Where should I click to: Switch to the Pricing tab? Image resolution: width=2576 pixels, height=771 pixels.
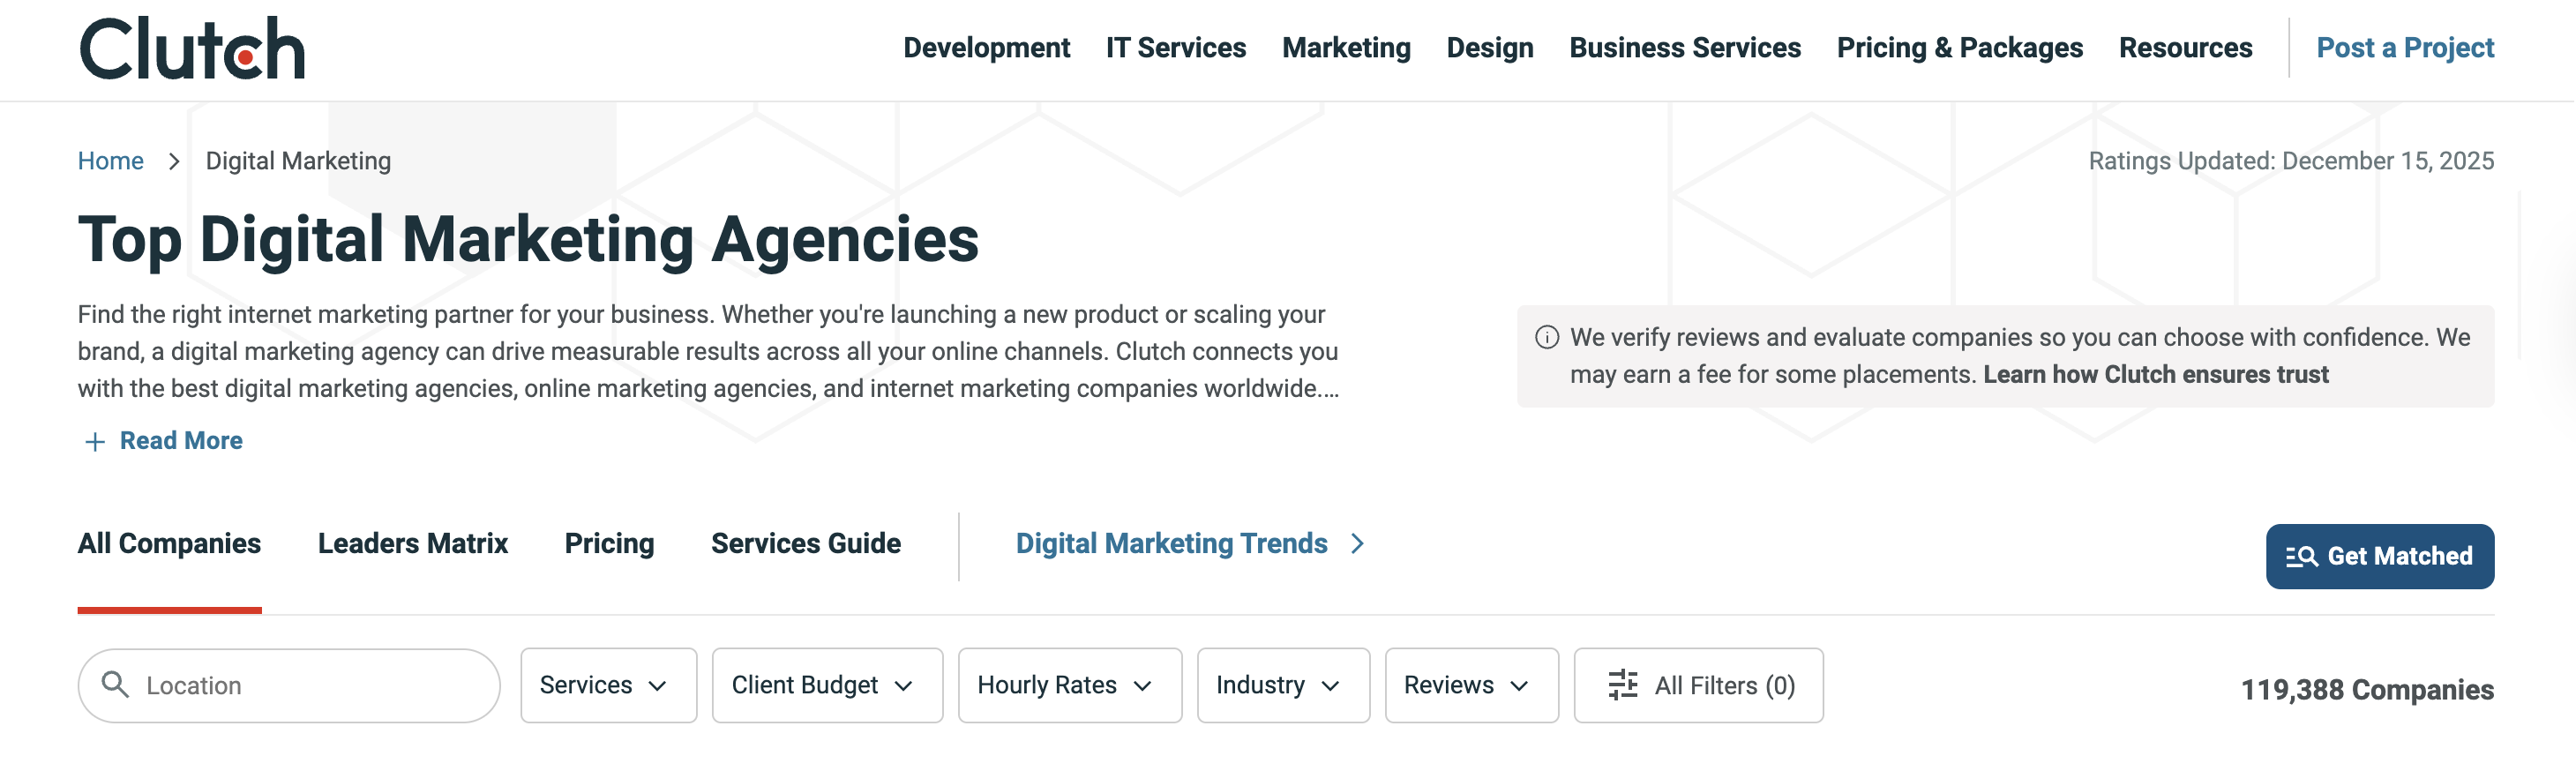(x=609, y=543)
